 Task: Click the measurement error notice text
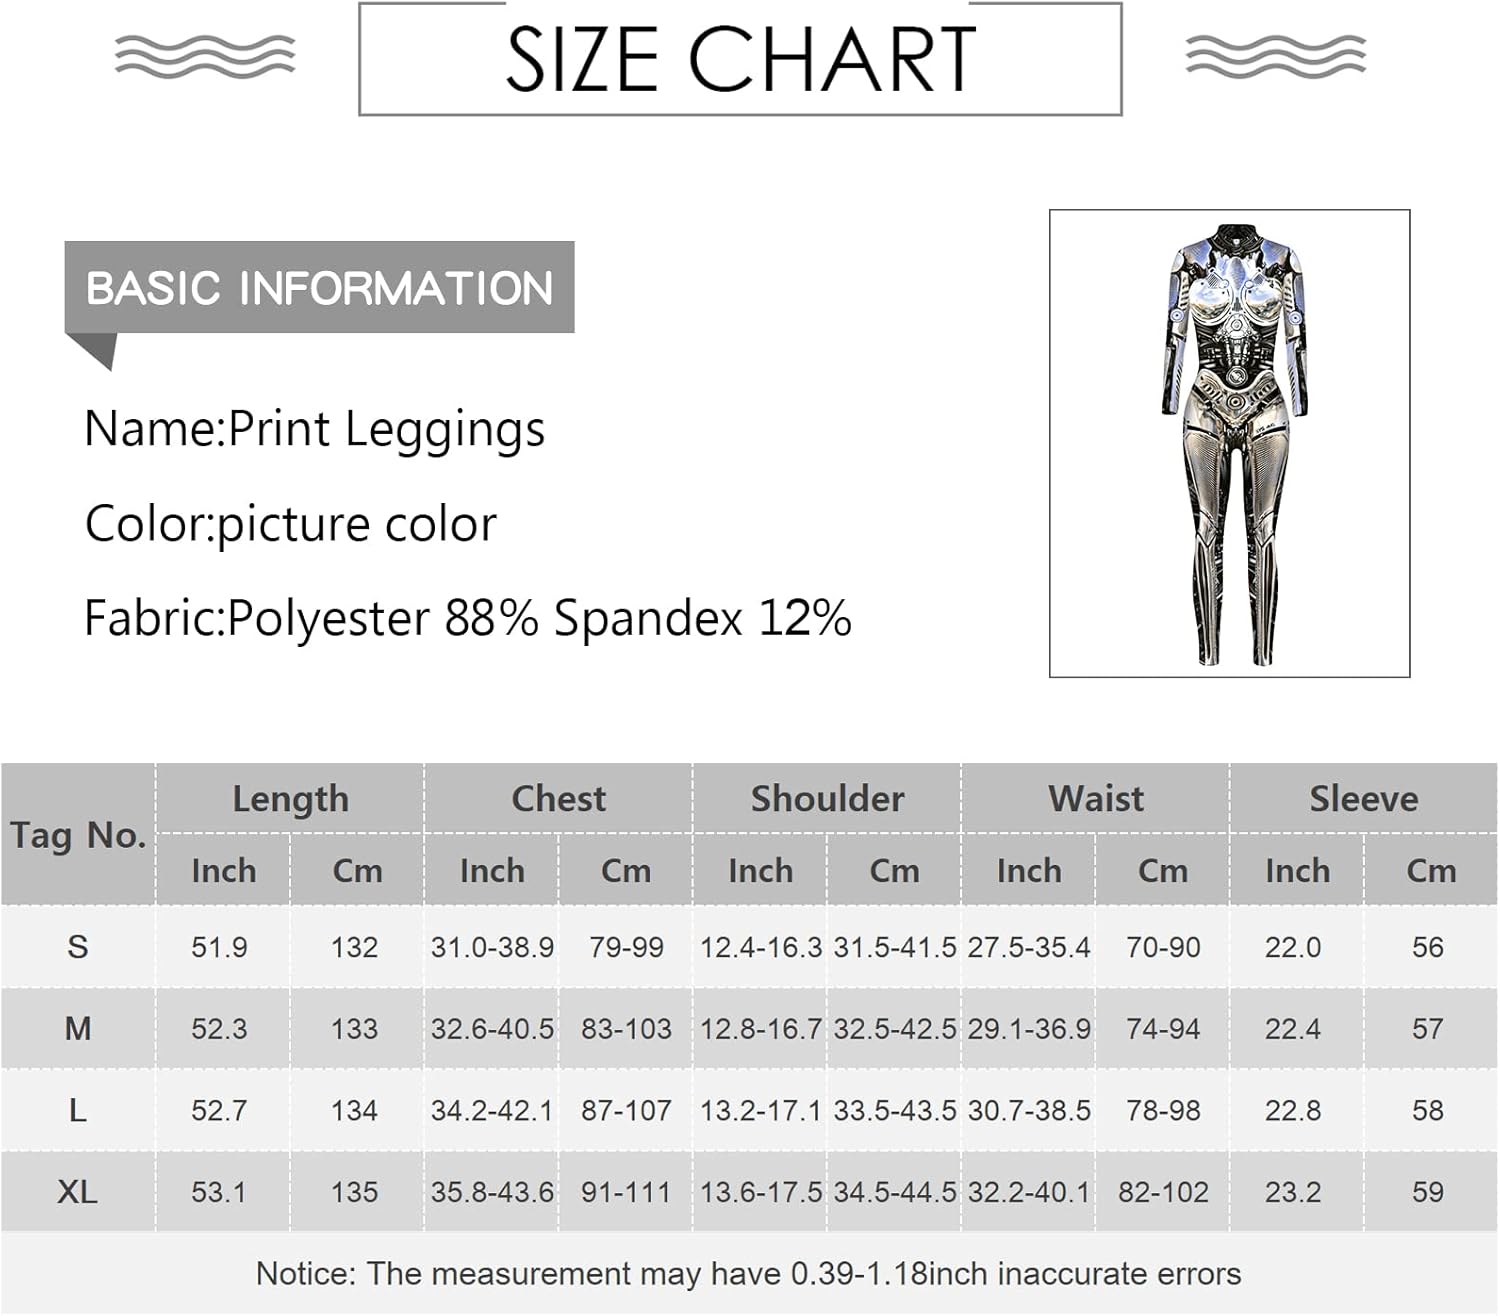748,1274
